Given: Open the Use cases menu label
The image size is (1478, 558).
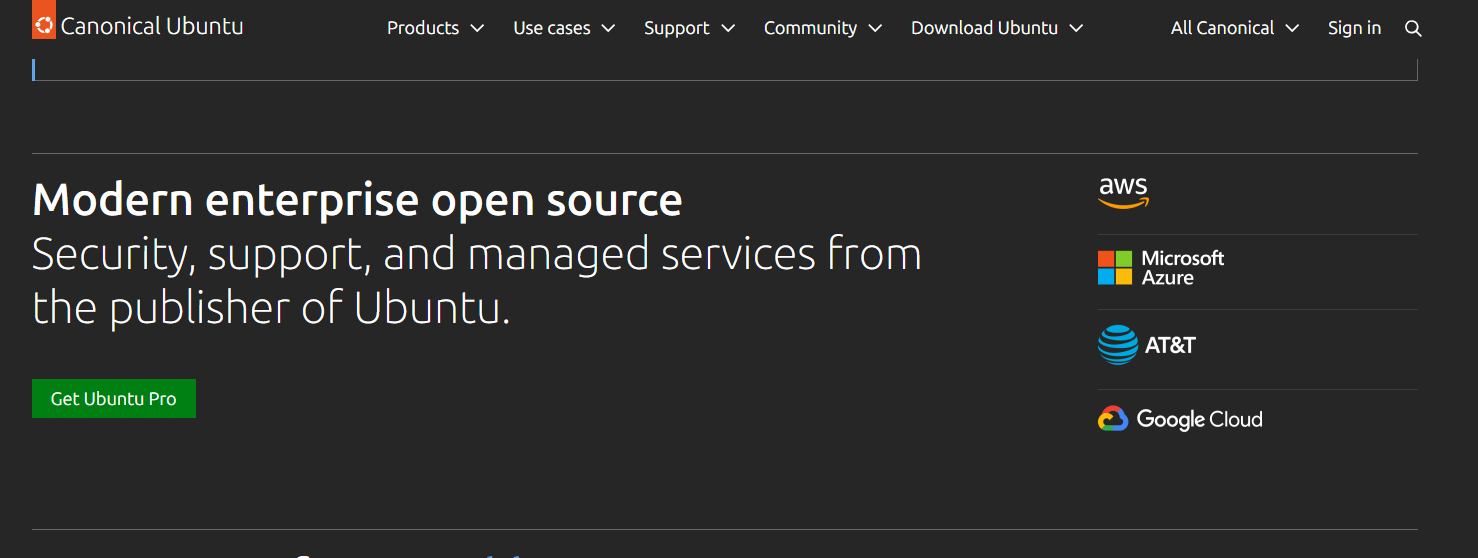Looking at the screenshot, I should click(552, 28).
